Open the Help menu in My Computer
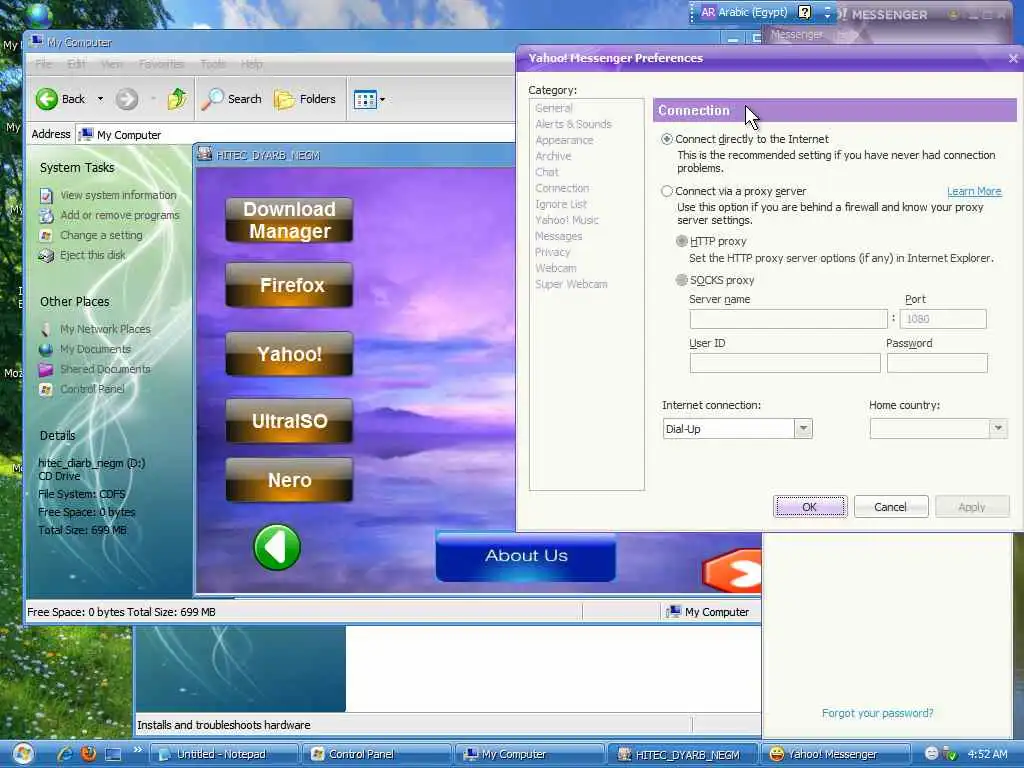Viewport: 1024px width, 768px height. click(251, 64)
